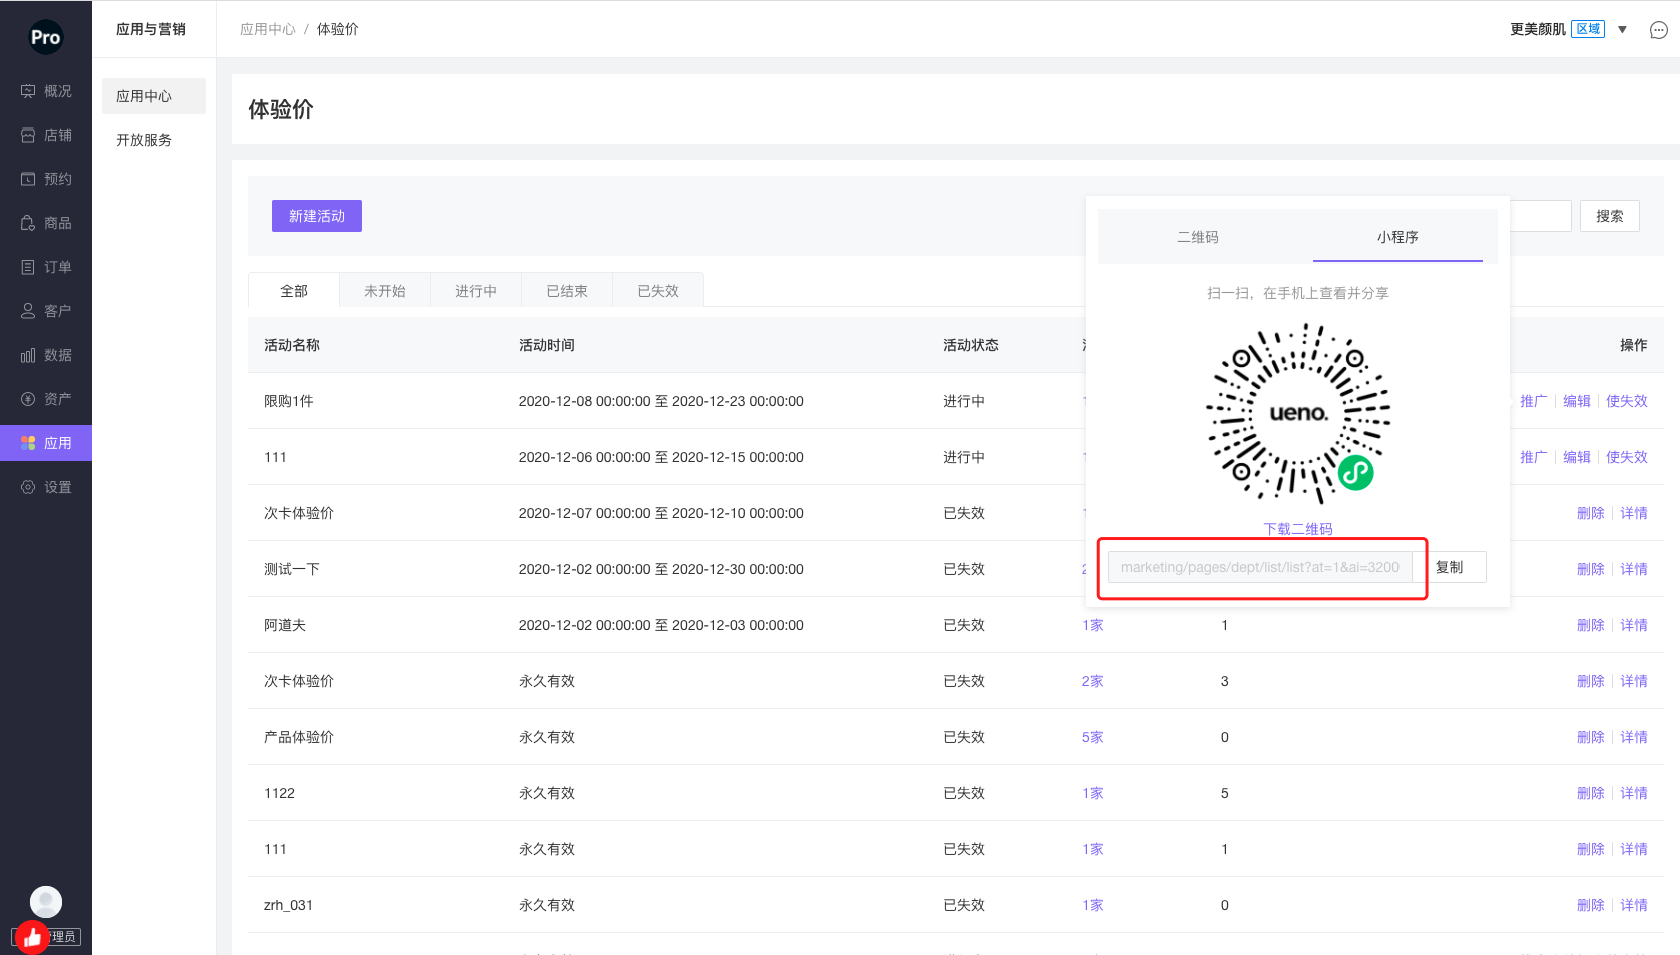Click 应用中心 in the breadcrumb
Image resolution: width=1680 pixels, height=955 pixels.
(268, 29)
